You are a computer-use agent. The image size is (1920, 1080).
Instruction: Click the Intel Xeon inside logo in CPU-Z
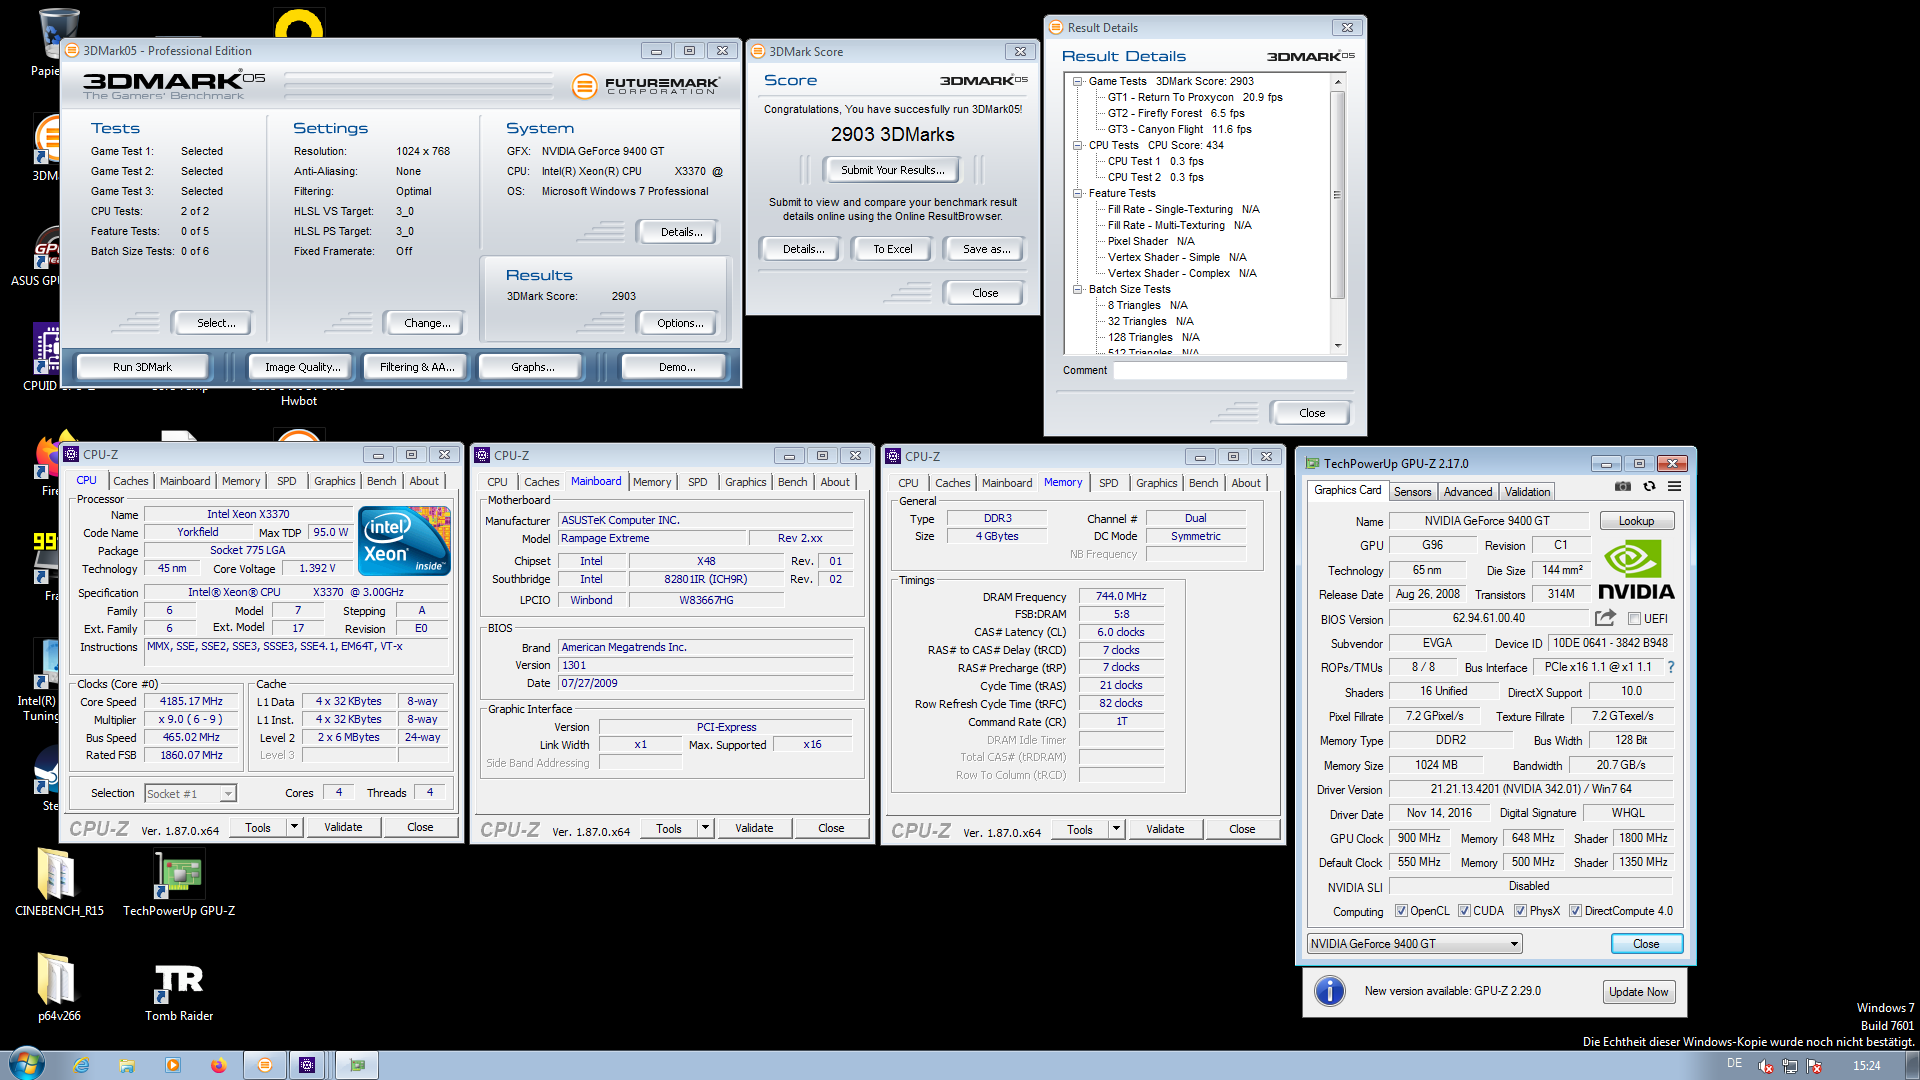[x=404, y=540]
